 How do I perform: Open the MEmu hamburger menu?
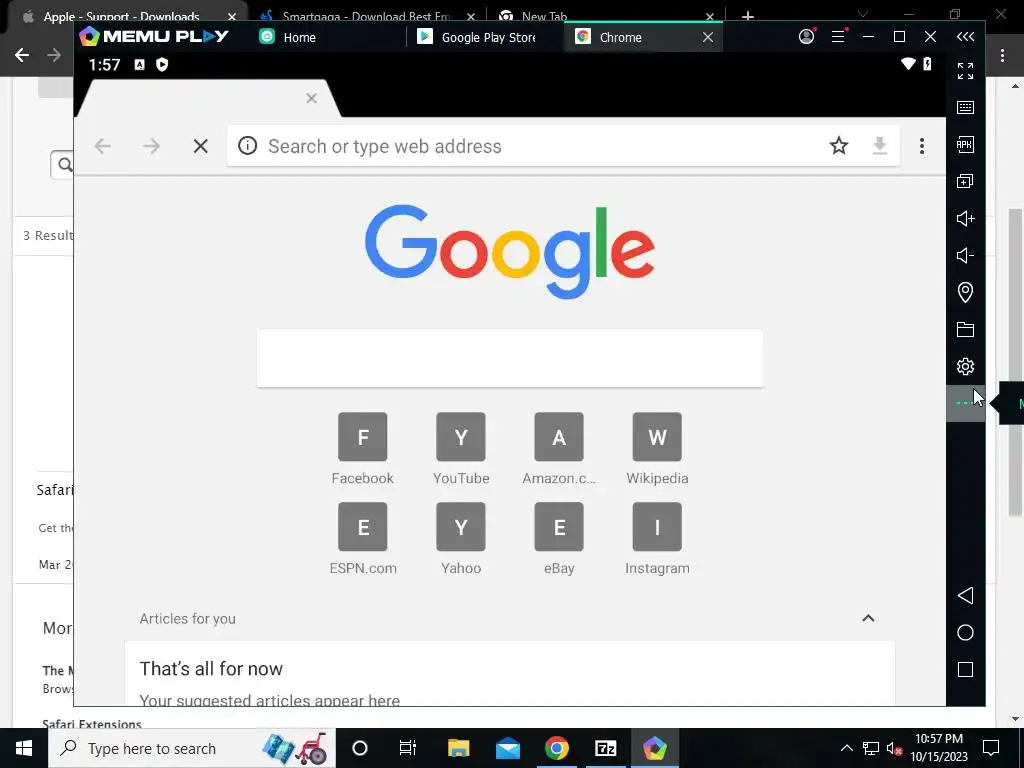click(839, 37)
